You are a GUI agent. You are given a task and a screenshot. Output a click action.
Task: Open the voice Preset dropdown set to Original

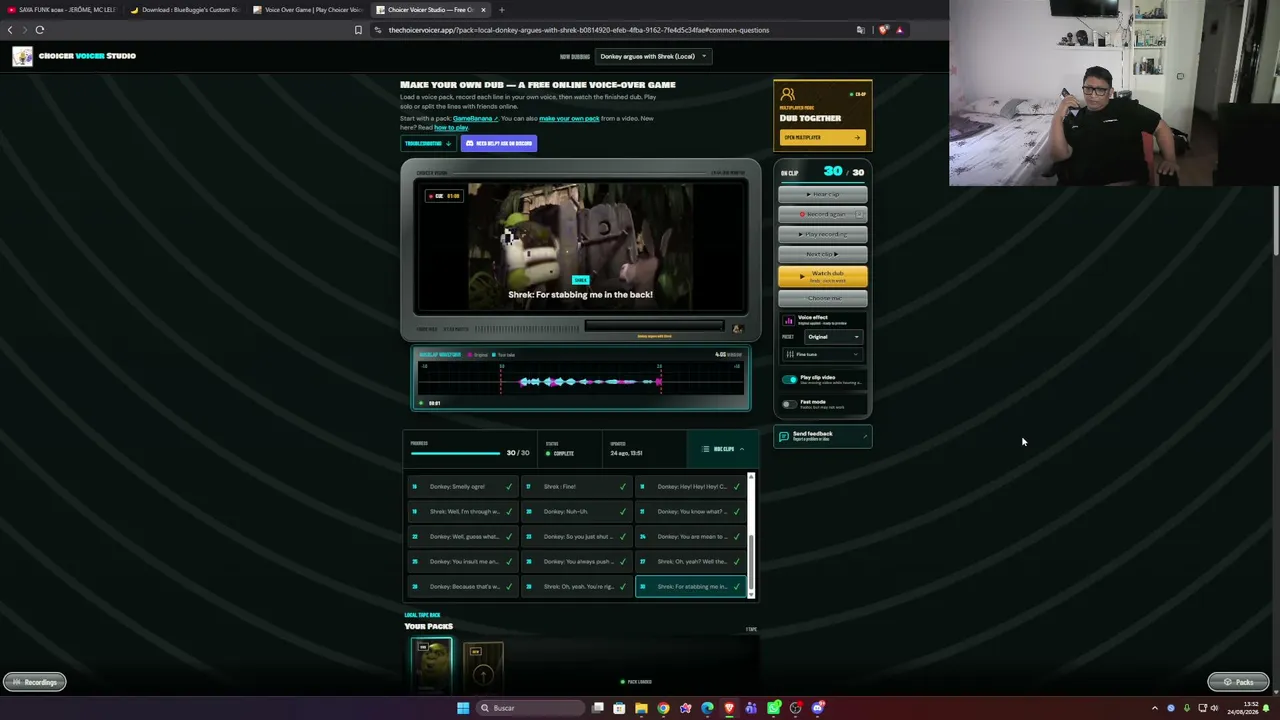(834, 337)
